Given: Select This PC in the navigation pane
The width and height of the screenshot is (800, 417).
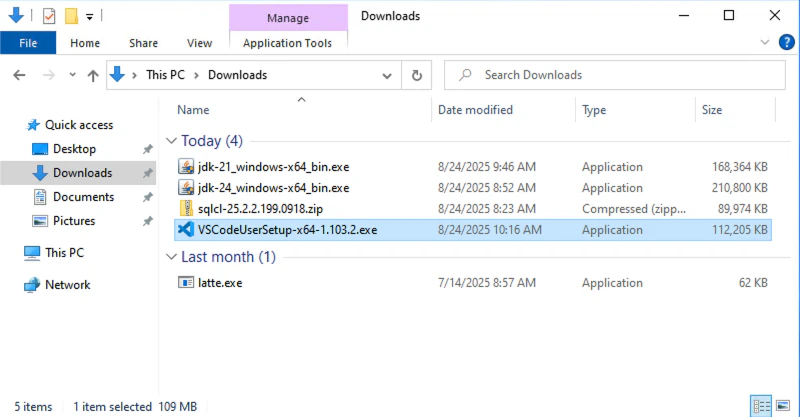Looking at the screenshot, I should pyautogui.click(x=64, y=253).
